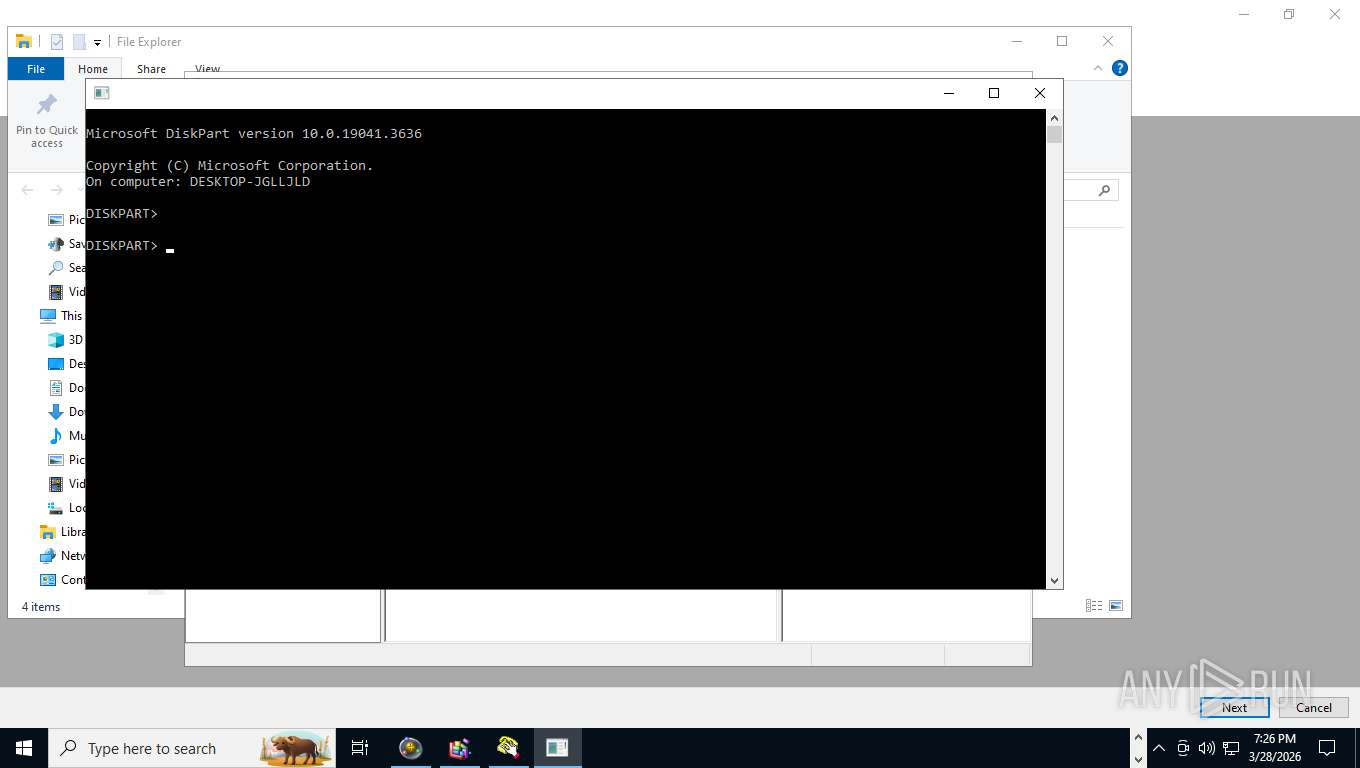Click the 'On computer: DESKTOP-JGLLJLD' text line
The image size is (1360, 768).
coord(198,182)
